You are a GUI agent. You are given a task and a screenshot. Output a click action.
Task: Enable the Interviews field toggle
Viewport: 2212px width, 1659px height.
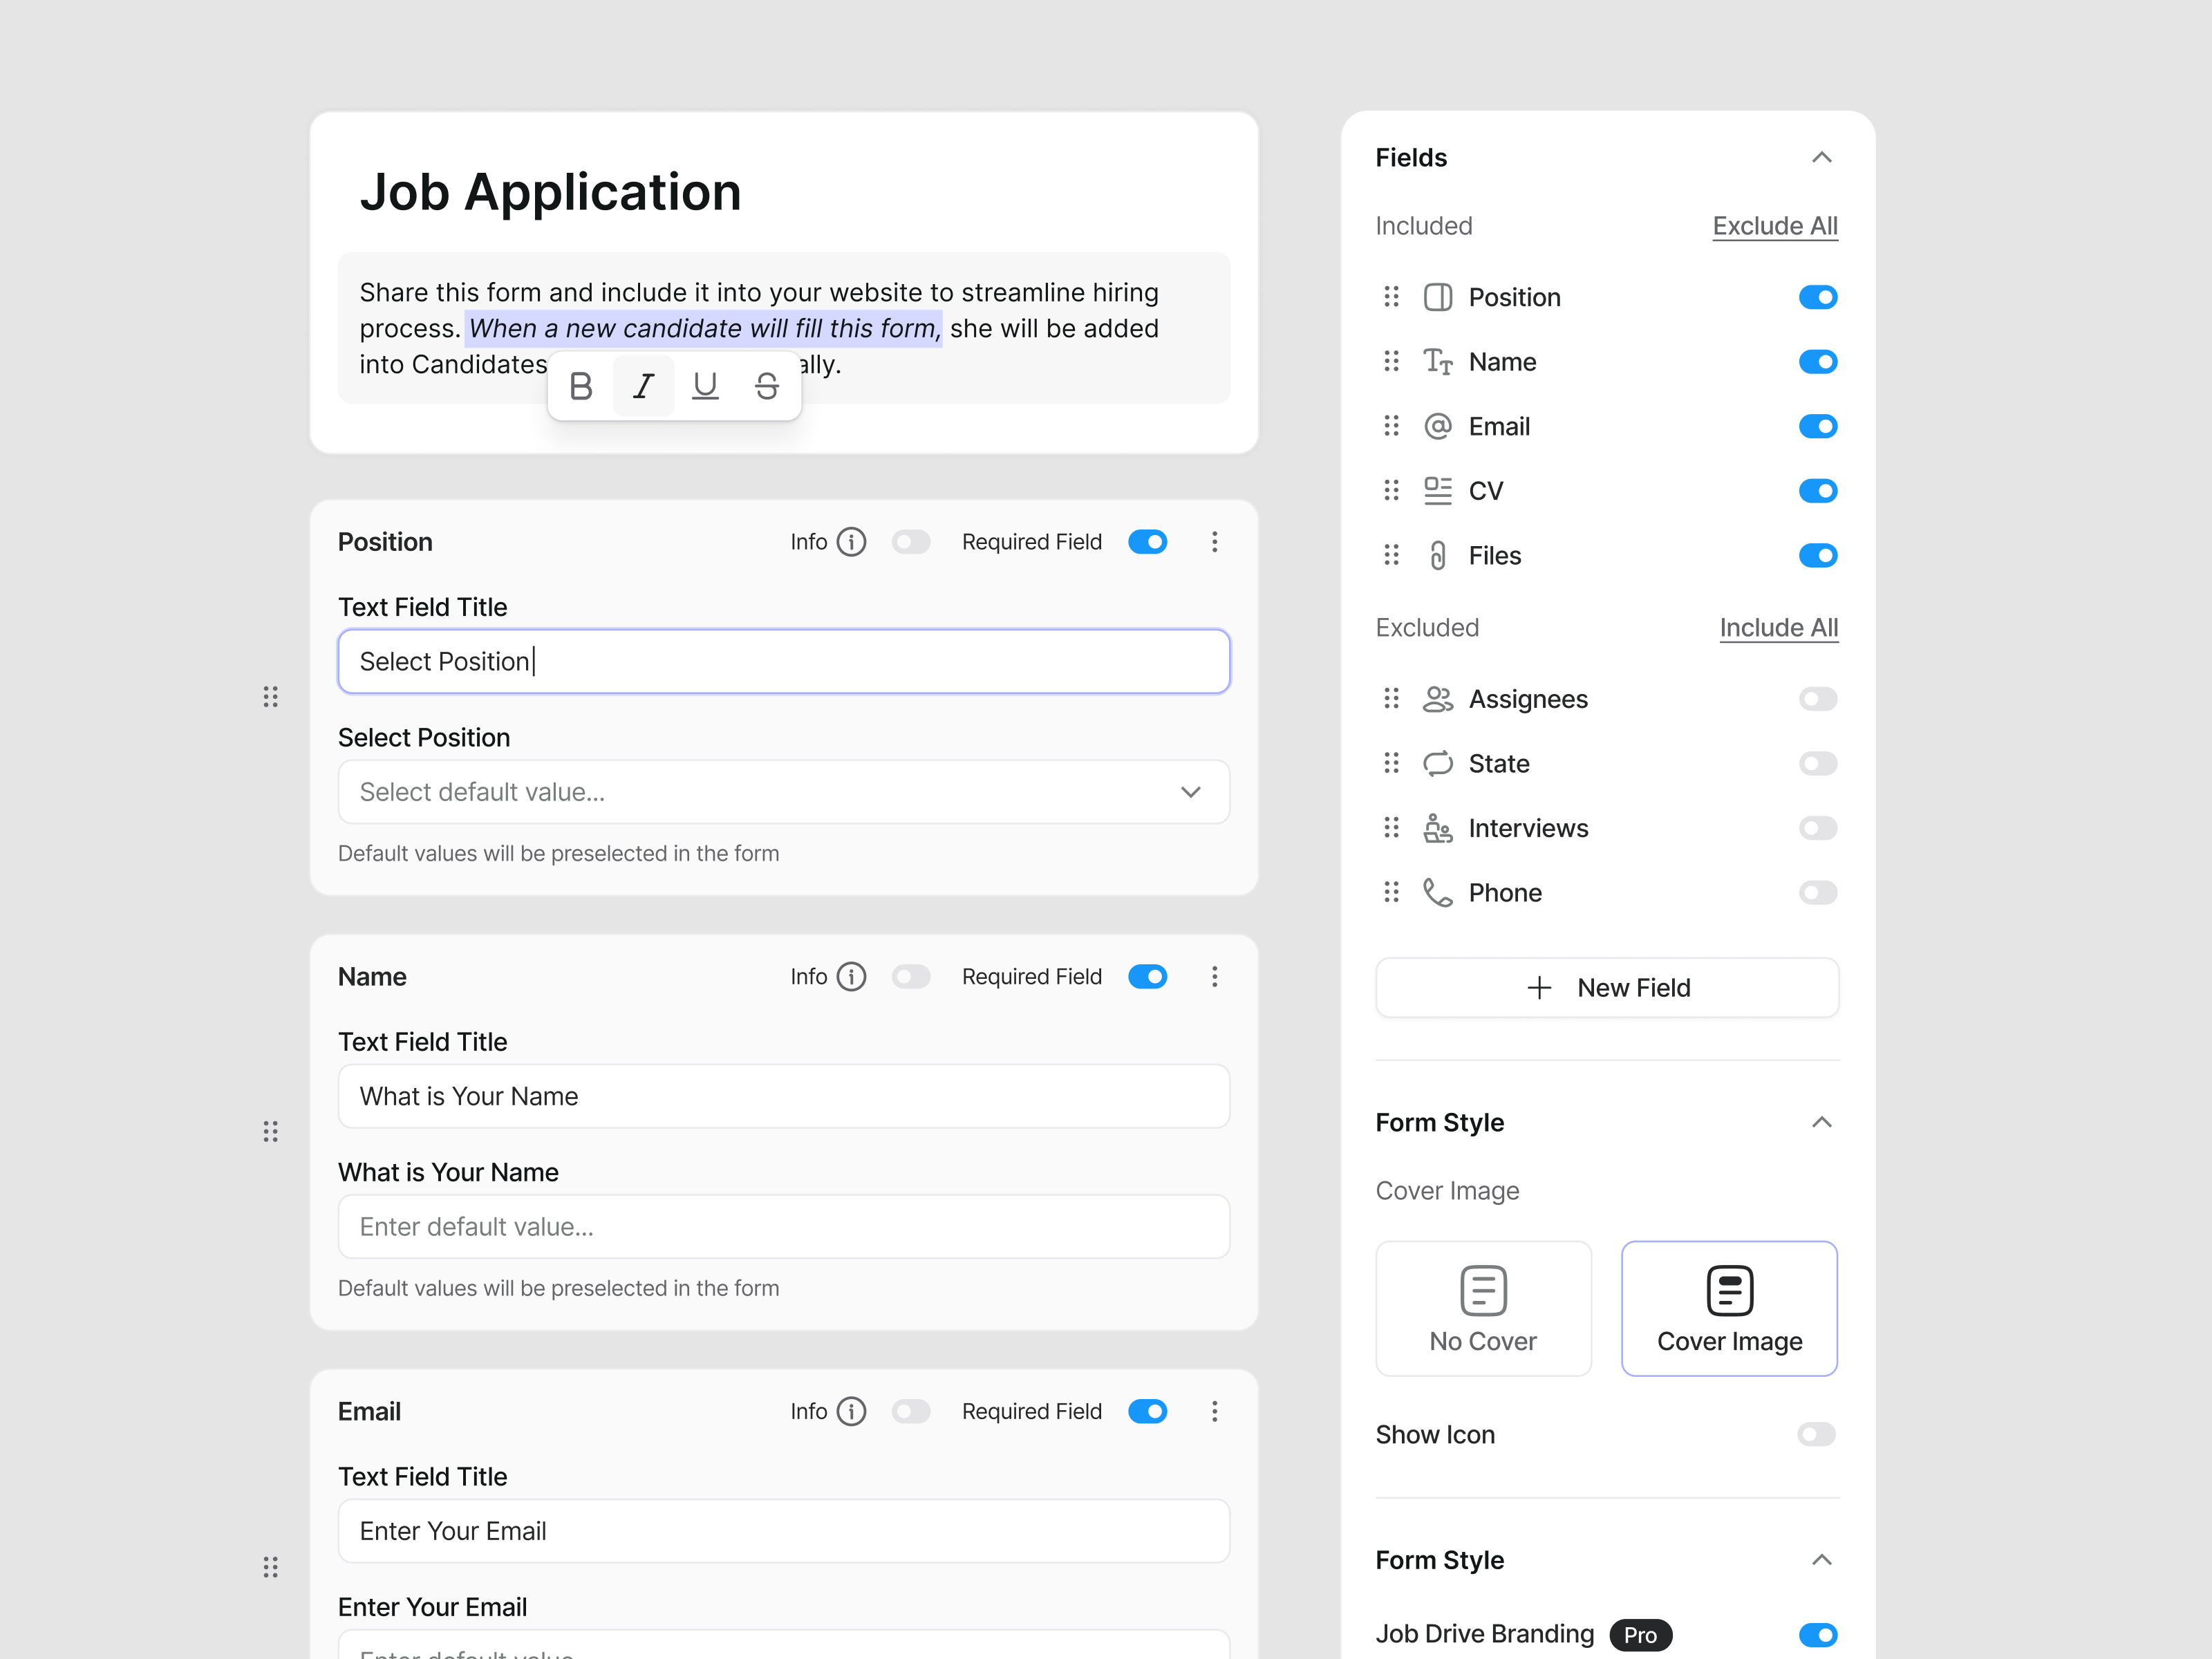point(1818,828)
